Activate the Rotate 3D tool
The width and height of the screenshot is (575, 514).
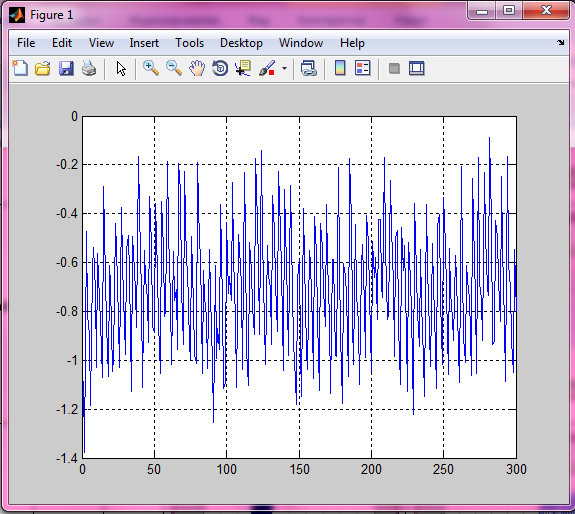tap(220, 68)
